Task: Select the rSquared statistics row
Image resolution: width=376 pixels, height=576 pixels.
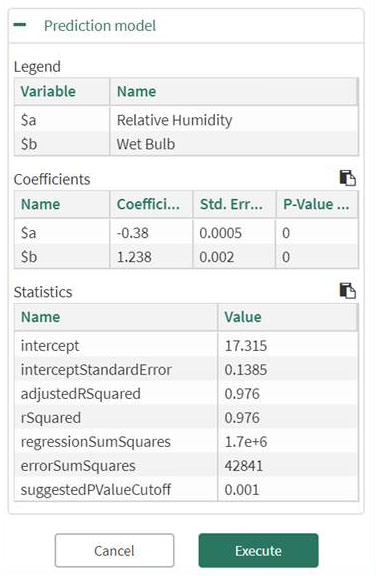Action: 186,417
